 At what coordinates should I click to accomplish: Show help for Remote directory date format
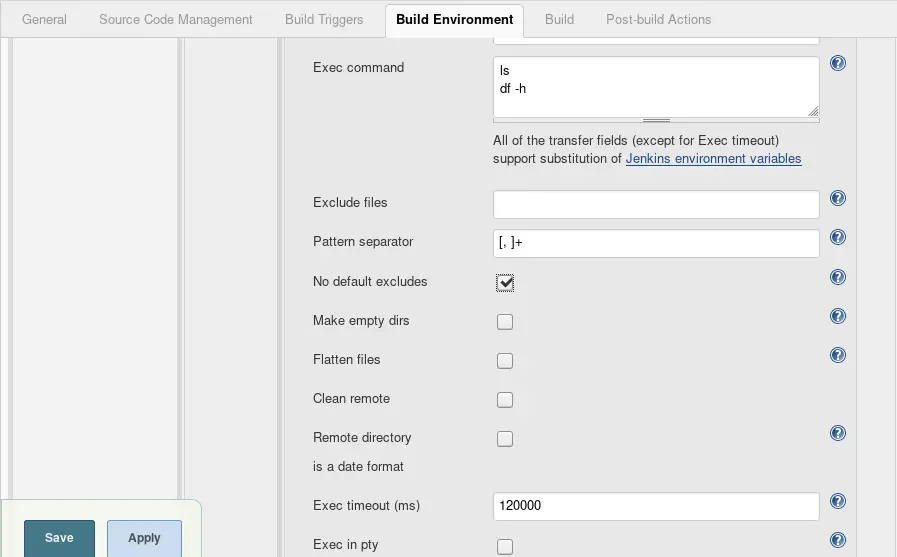[x=838, y=433]
